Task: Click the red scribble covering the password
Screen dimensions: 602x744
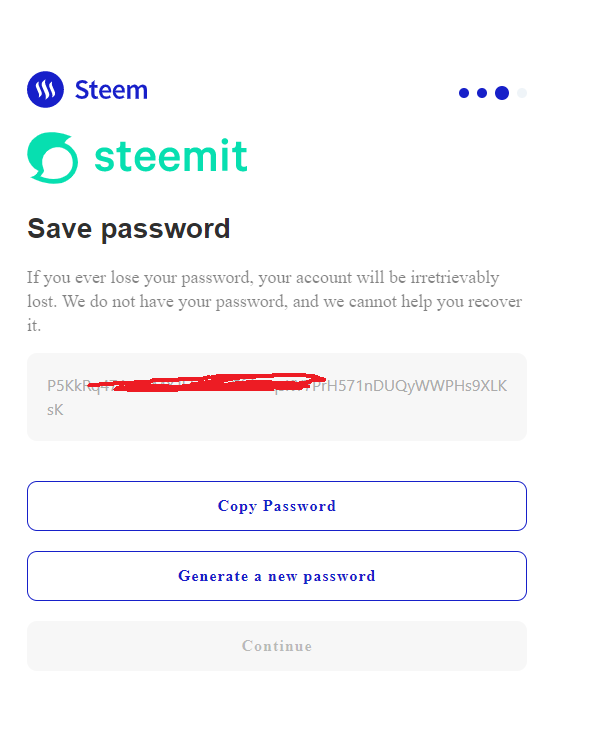Action: (220, 382)
